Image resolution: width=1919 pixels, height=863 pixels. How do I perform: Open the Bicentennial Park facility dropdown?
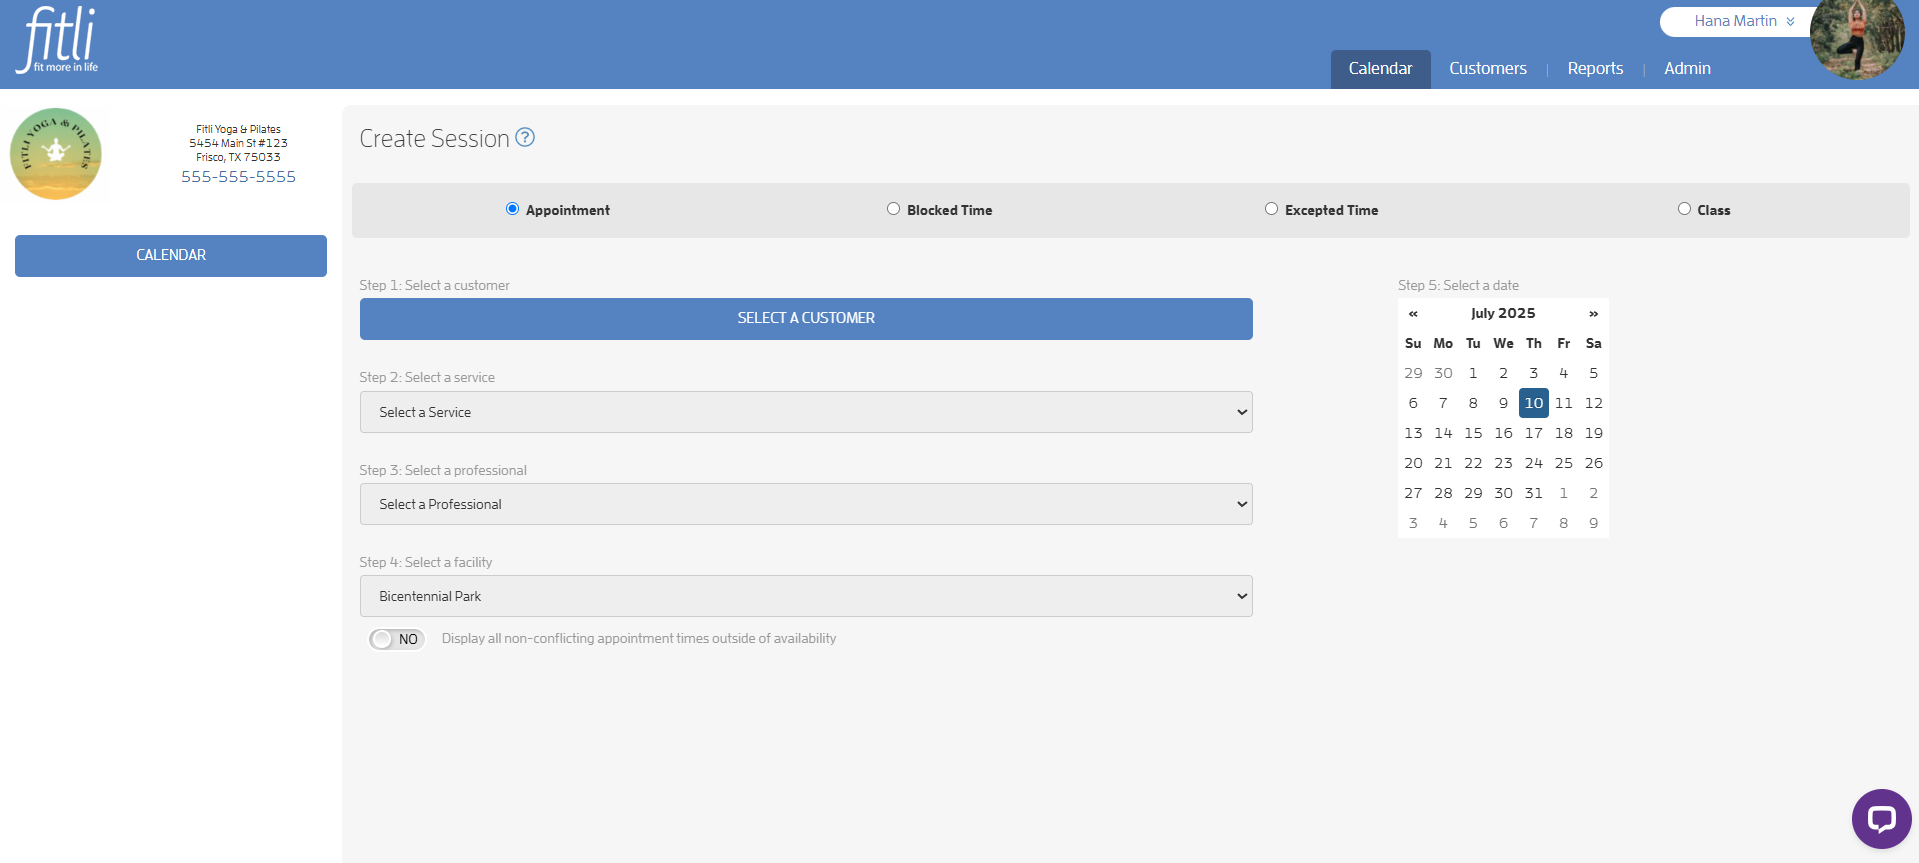pyautogui.click(x=806, y=596)
